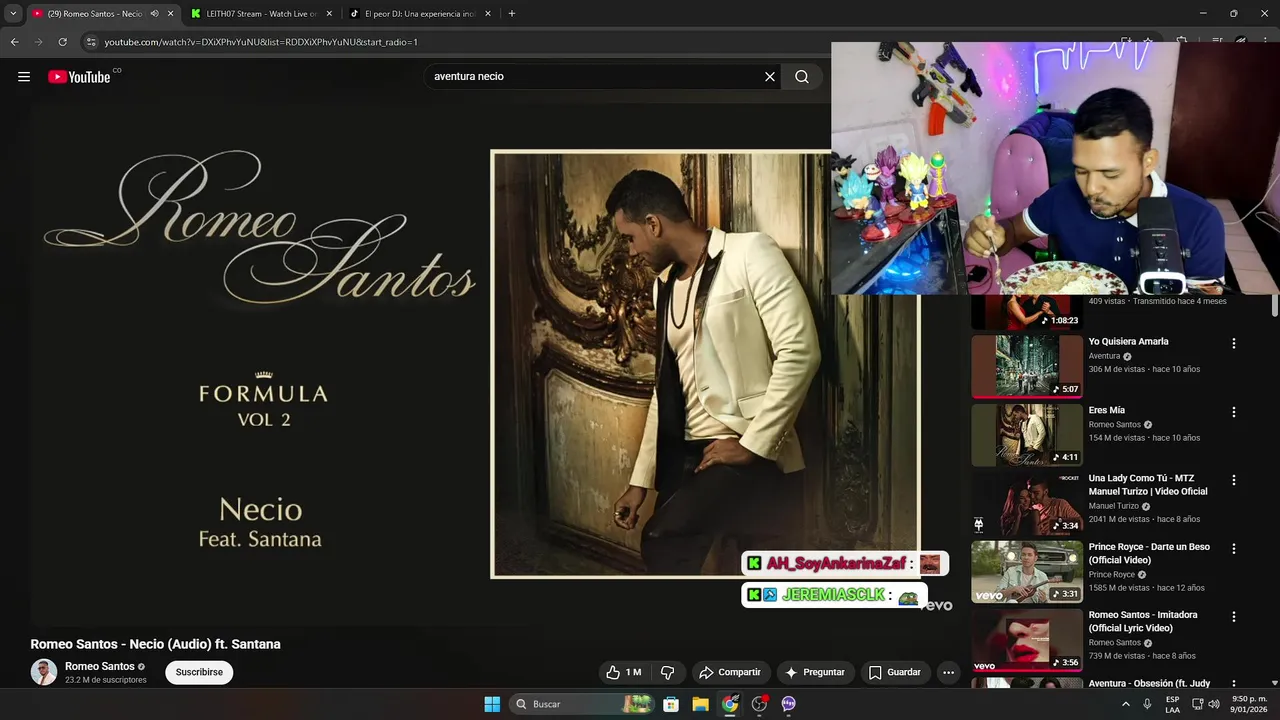Click the vevo logo on the player
This screenshot has width=1280, height=720.
click(x=937, y=605)
